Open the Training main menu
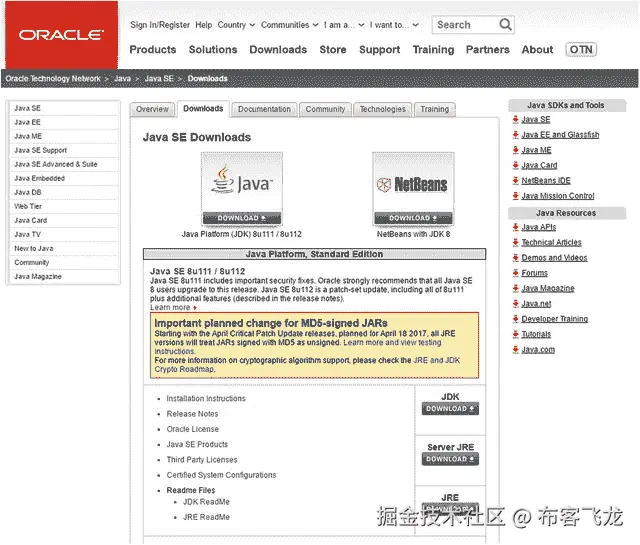Screen dimensions: 640x545 tap(433, 50)
